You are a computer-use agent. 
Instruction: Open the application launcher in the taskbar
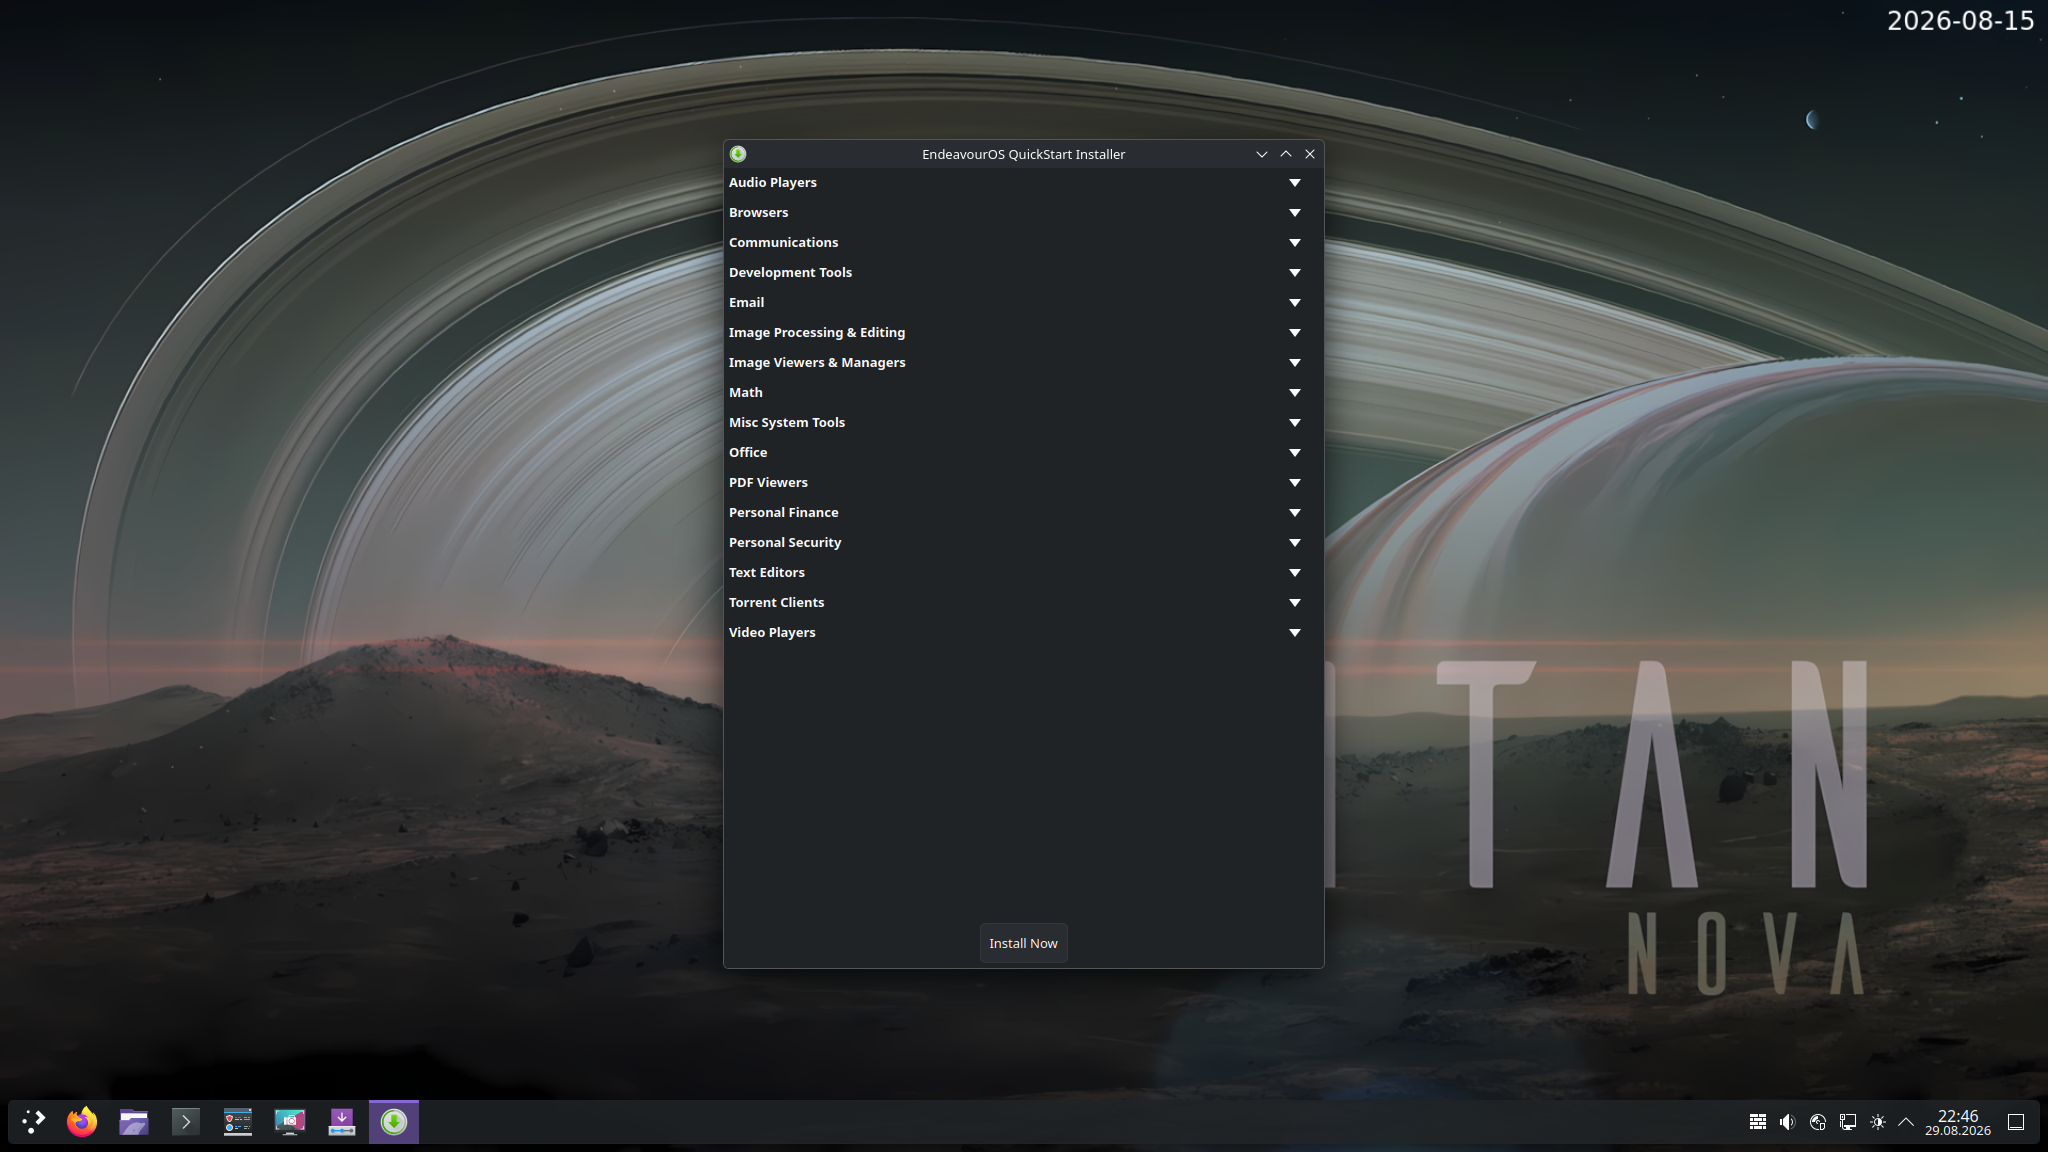tap(34, 1122)
